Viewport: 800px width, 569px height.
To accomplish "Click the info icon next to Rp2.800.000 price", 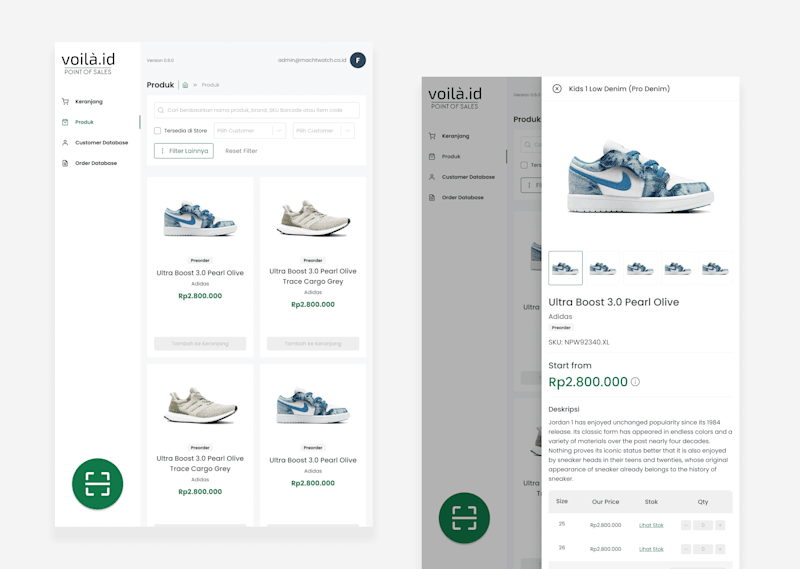I will click(x=635, y=382).
